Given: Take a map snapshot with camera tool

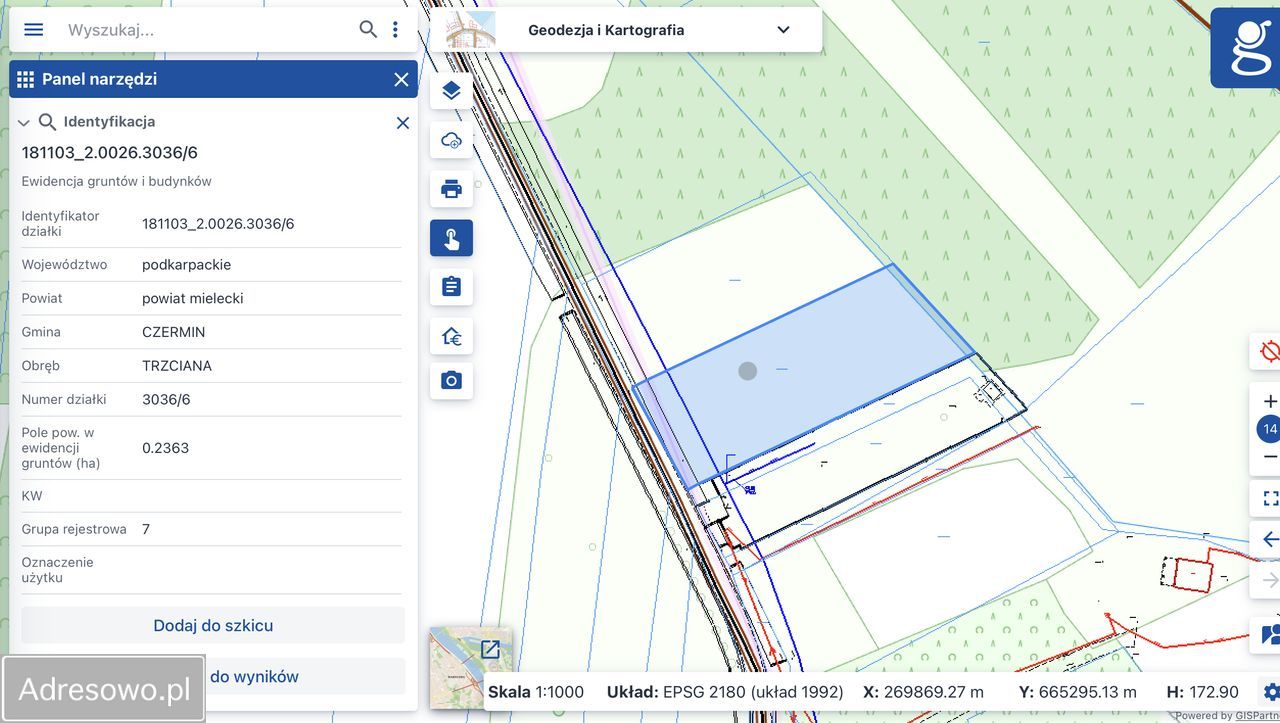Looking at the screenshot, I should pos(451,381).
